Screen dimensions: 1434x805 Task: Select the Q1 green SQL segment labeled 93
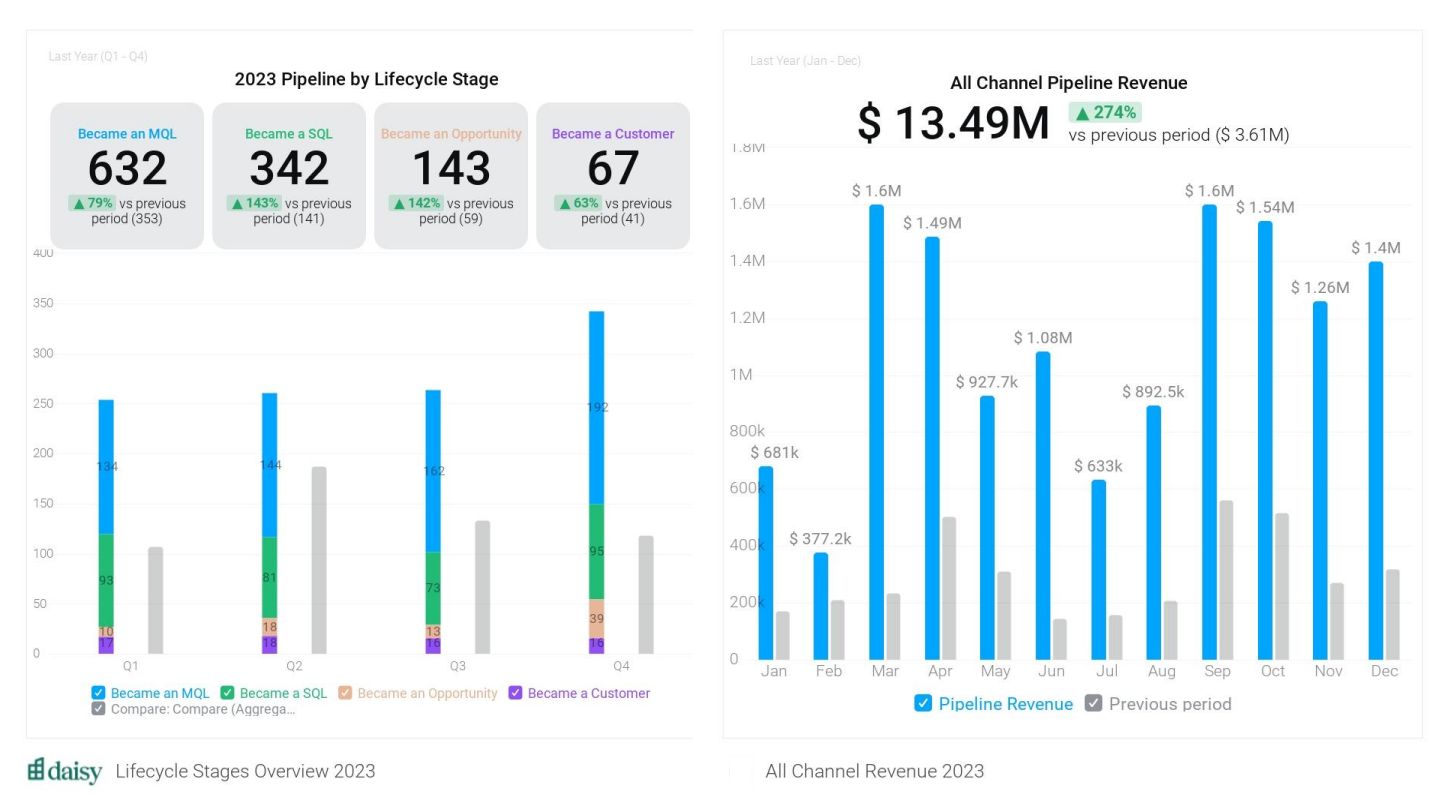coord(106,580)
